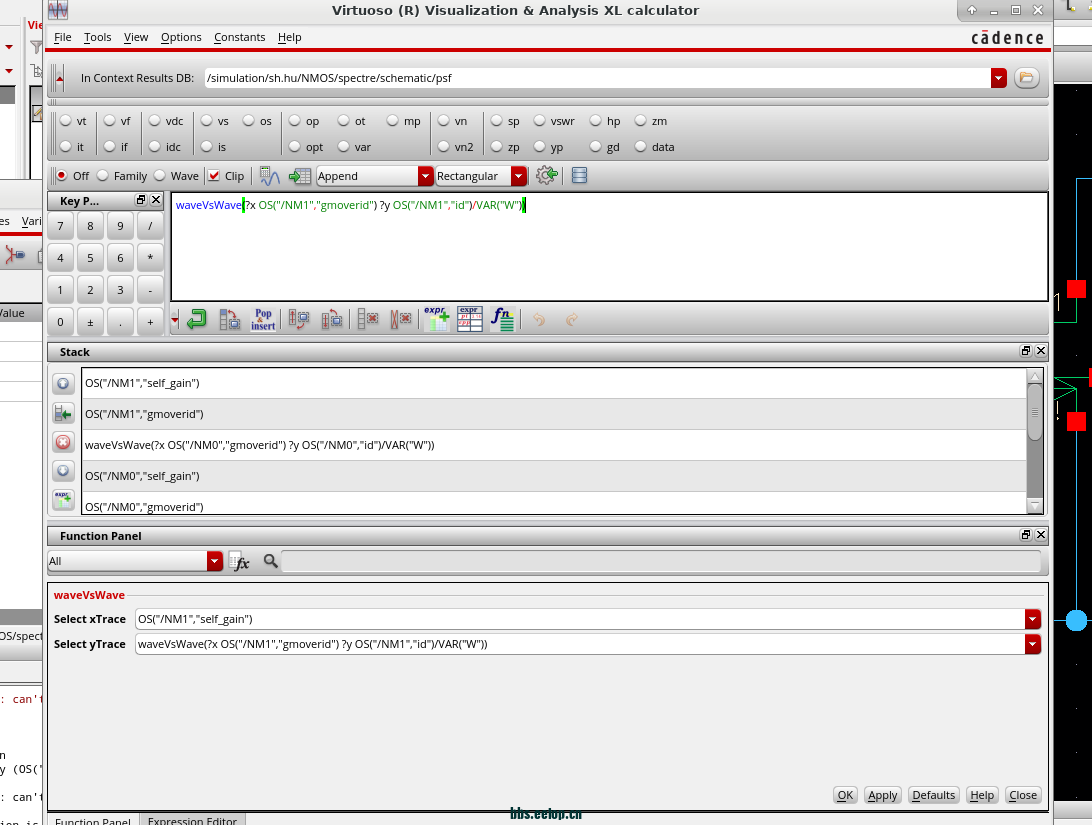1092x825 pixels.
Task: Click the rotate stack down icon
Action: point(299,320)
